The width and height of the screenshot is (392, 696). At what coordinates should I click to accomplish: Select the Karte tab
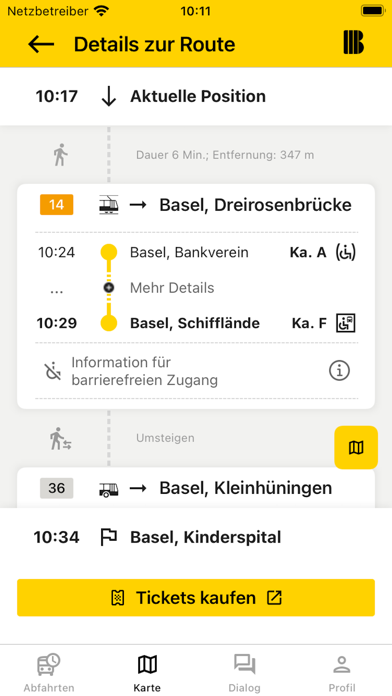click(x=147, y=673)
